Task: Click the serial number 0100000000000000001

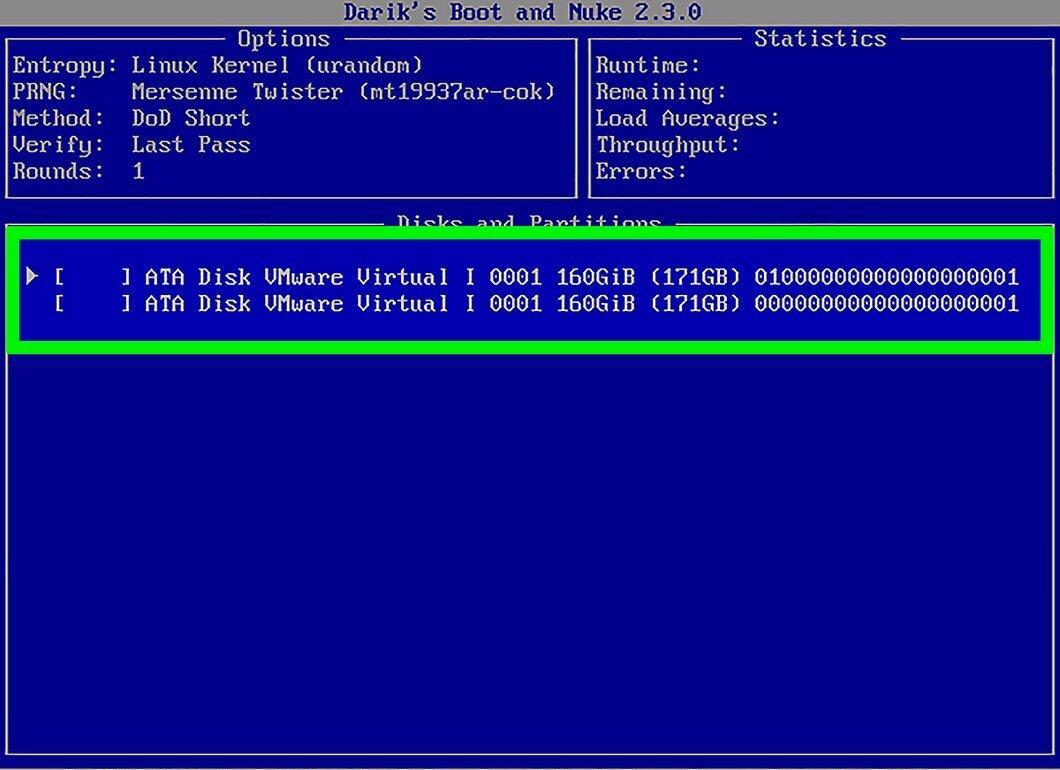Action: (x=887, y=277)
